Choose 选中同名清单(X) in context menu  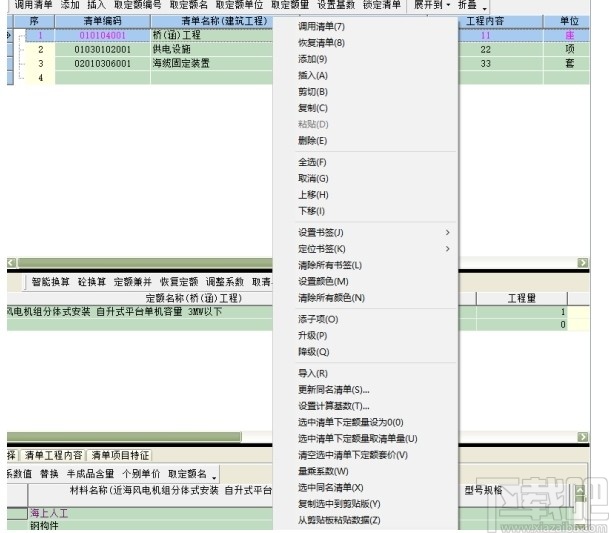(x=331, y=488)
